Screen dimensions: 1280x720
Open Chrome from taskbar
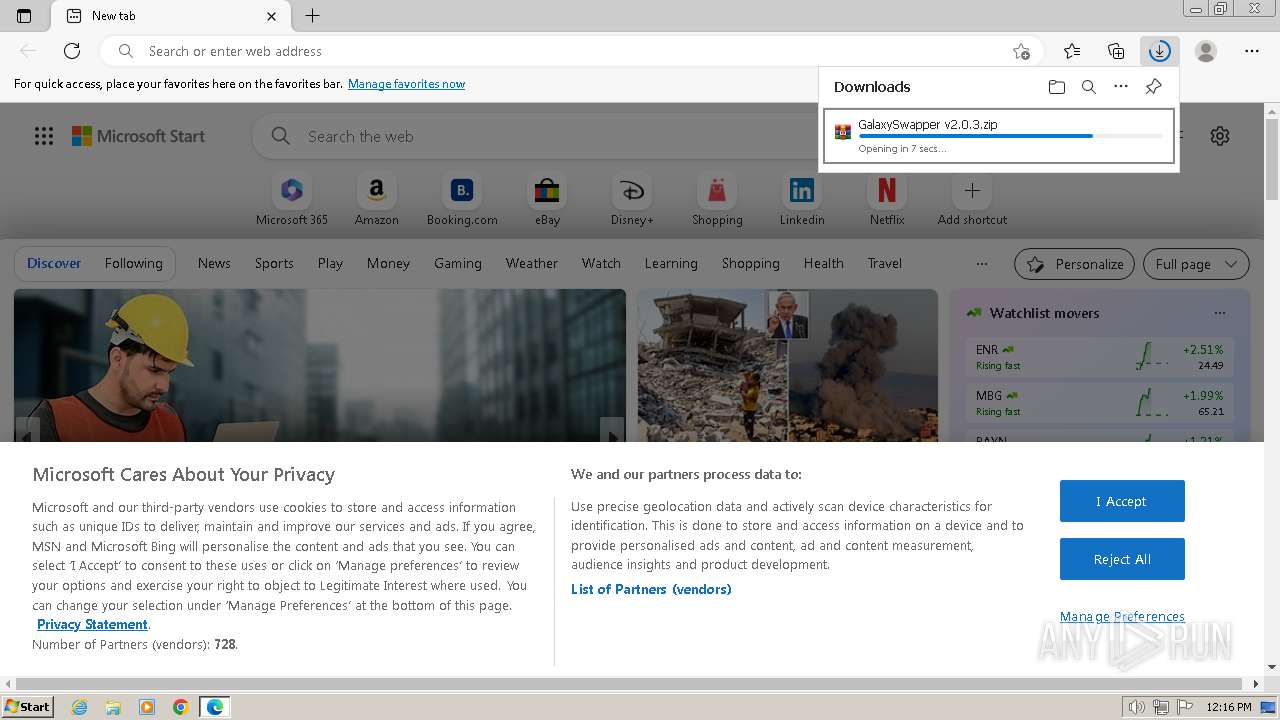[x=180, y=707]
